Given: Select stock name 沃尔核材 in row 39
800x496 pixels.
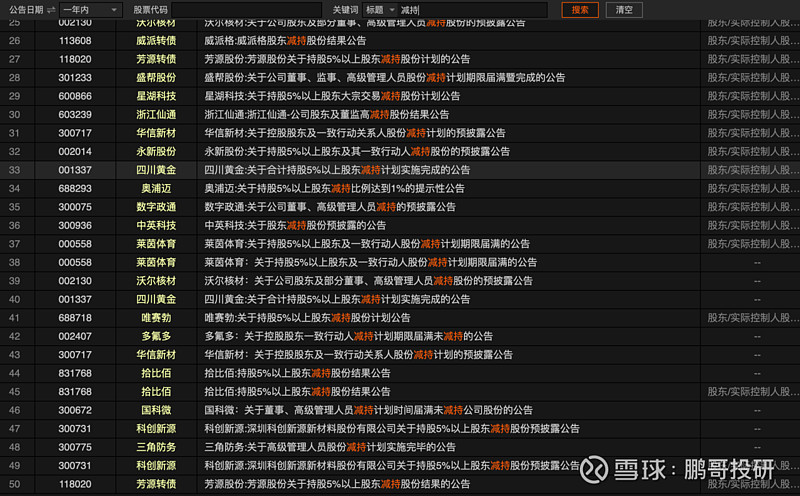Looking at the screenshot, I should (156, 281).
